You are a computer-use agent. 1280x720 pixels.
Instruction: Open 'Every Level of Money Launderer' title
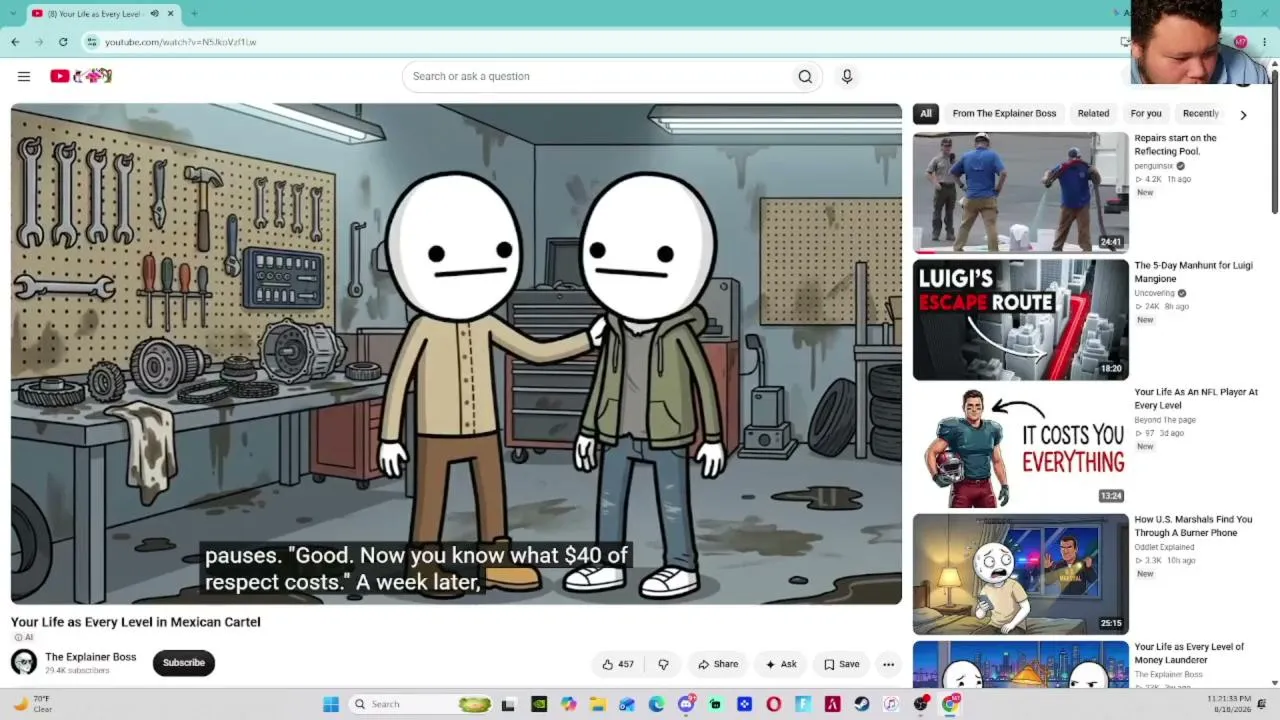coord(1189,653)
